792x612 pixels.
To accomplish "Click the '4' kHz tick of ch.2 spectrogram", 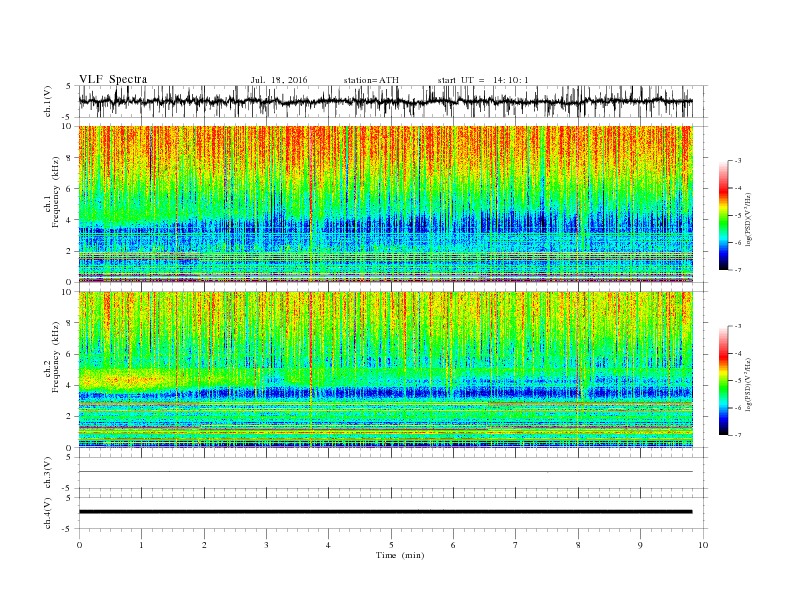I will 70,385.
